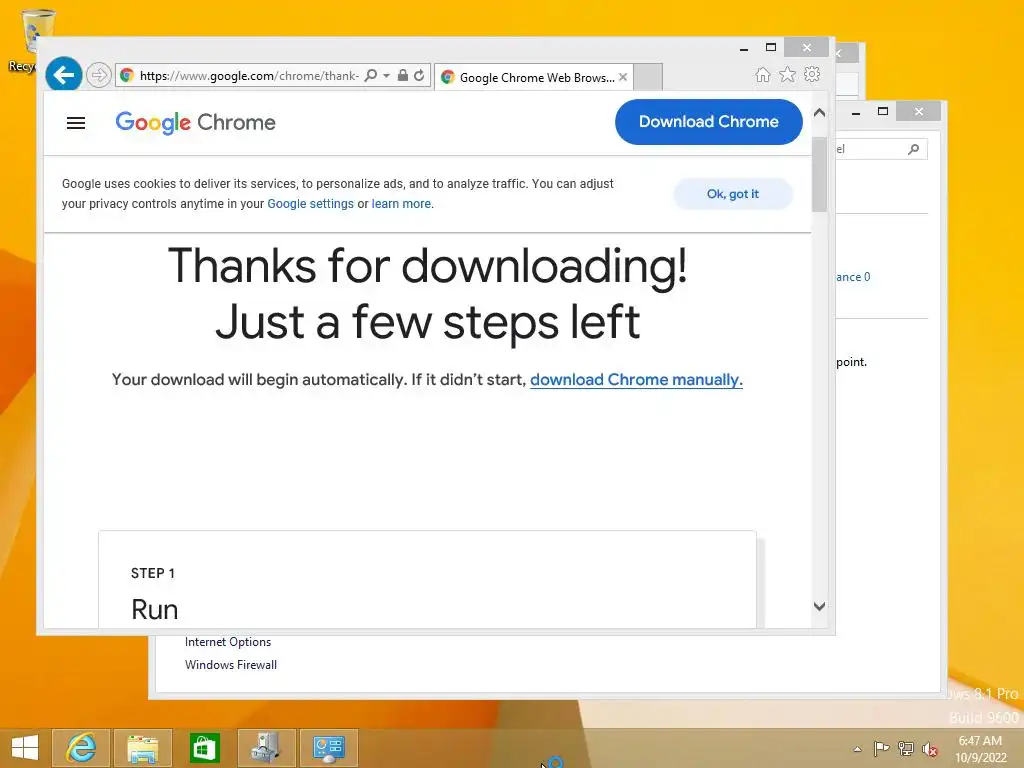Click the scroll down arrow of the page scrollbar
The height and width of the screenshot is (768, 1024).
tap(820, 606)
